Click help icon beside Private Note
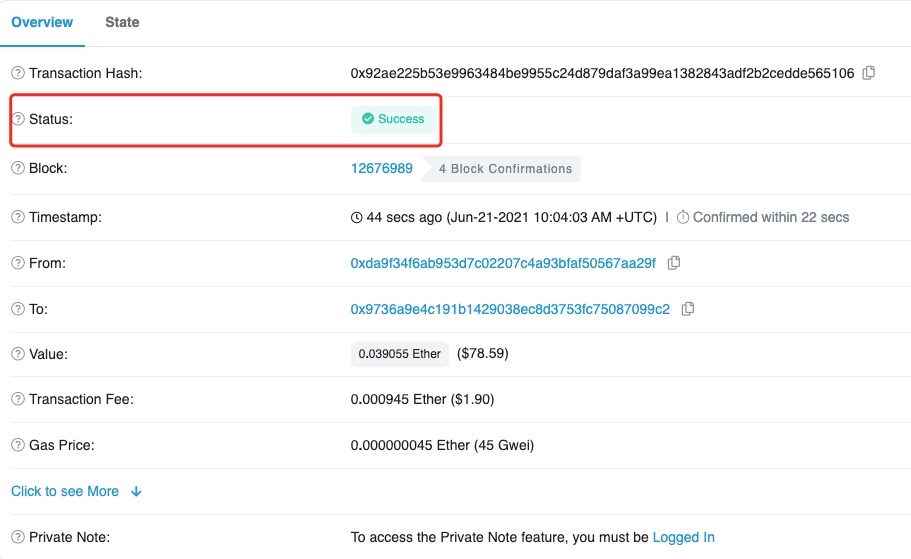 [18, 537]
